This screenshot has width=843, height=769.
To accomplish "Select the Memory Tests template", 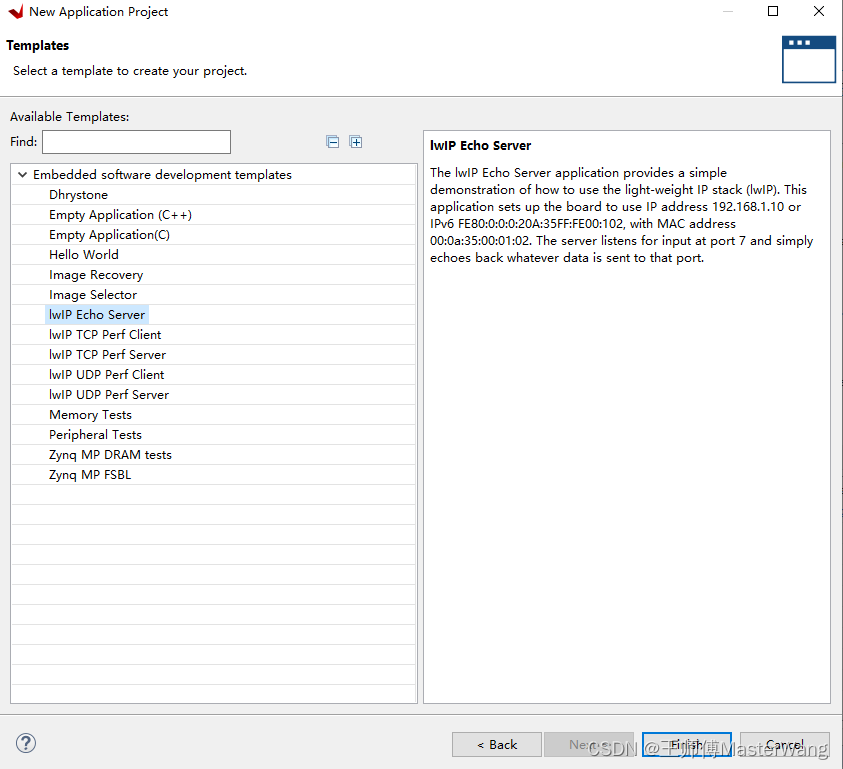I will click(90, 415).
